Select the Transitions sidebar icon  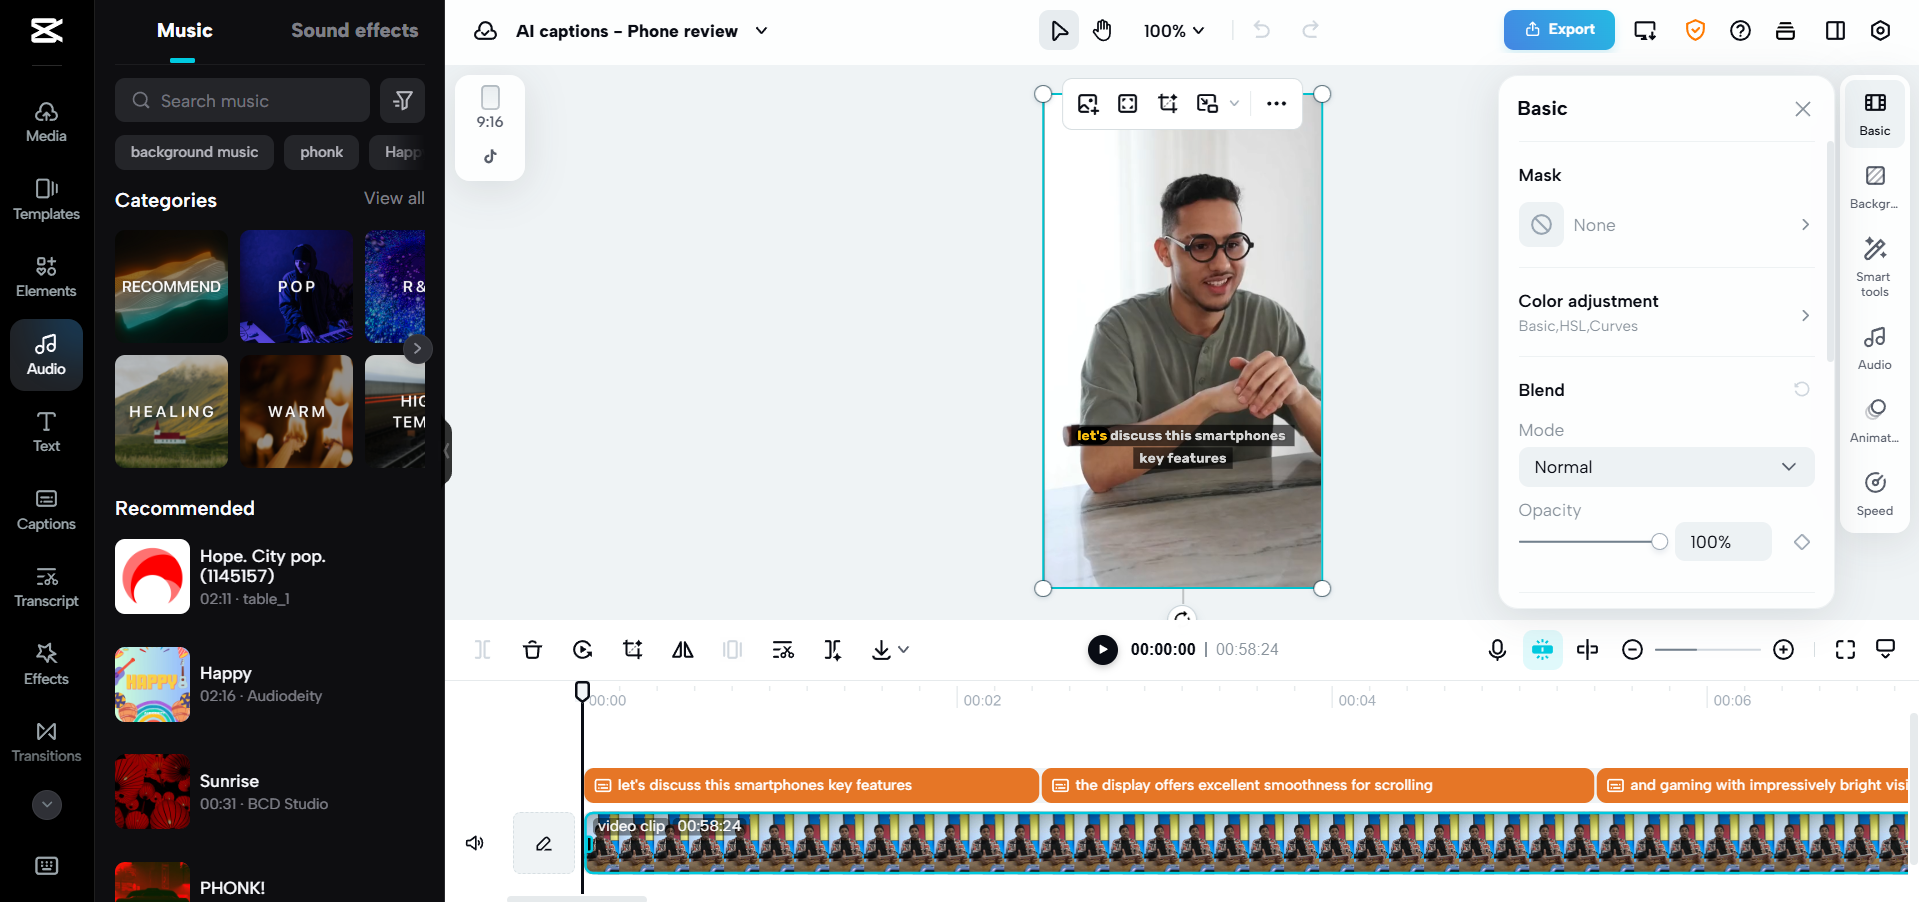pos(46,740)
